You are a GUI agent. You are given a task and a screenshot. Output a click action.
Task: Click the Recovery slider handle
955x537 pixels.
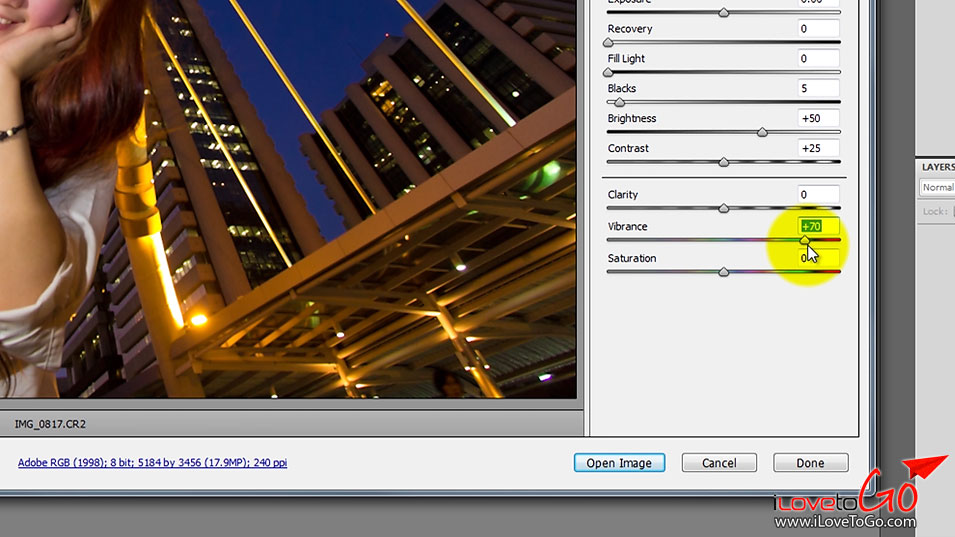click(608, 43)
